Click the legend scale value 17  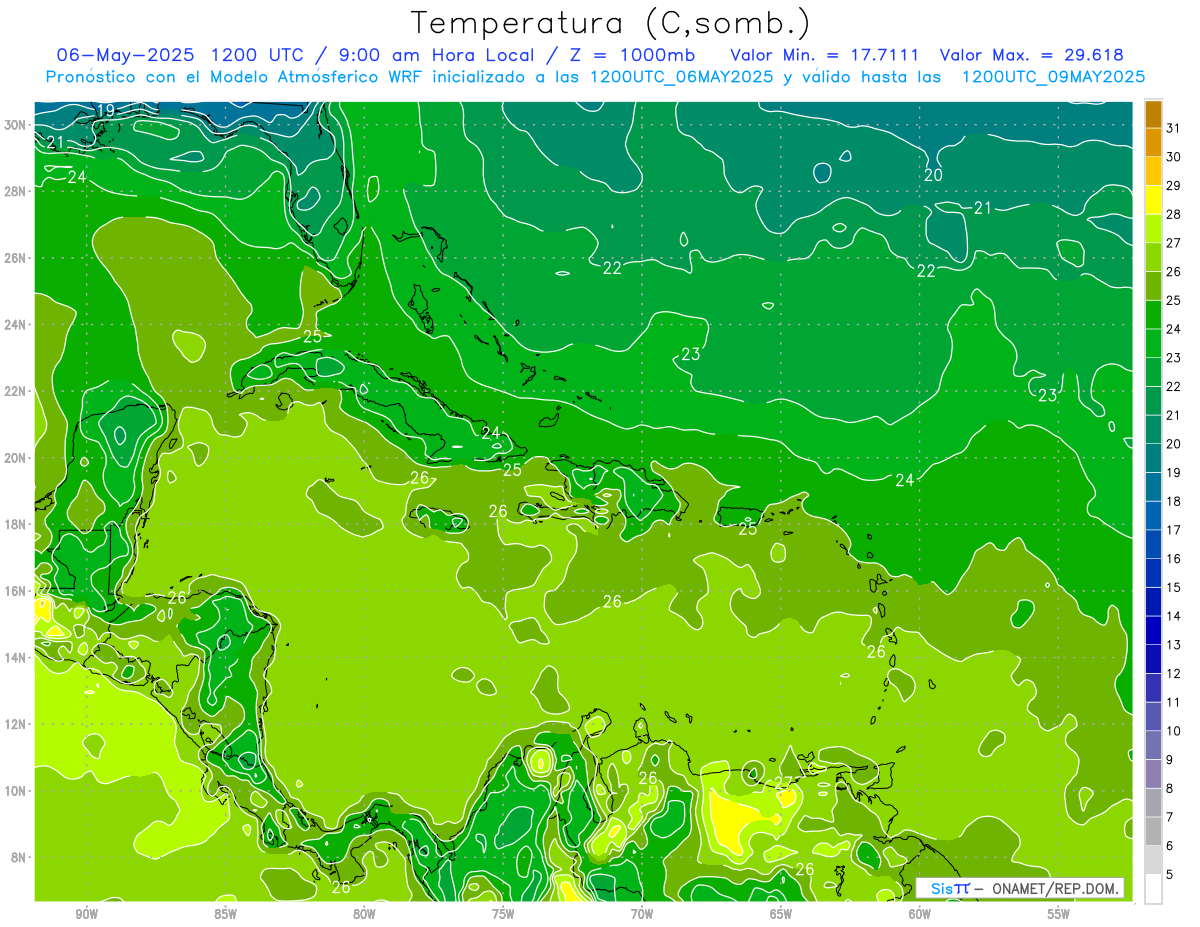tap(1173, 530)
